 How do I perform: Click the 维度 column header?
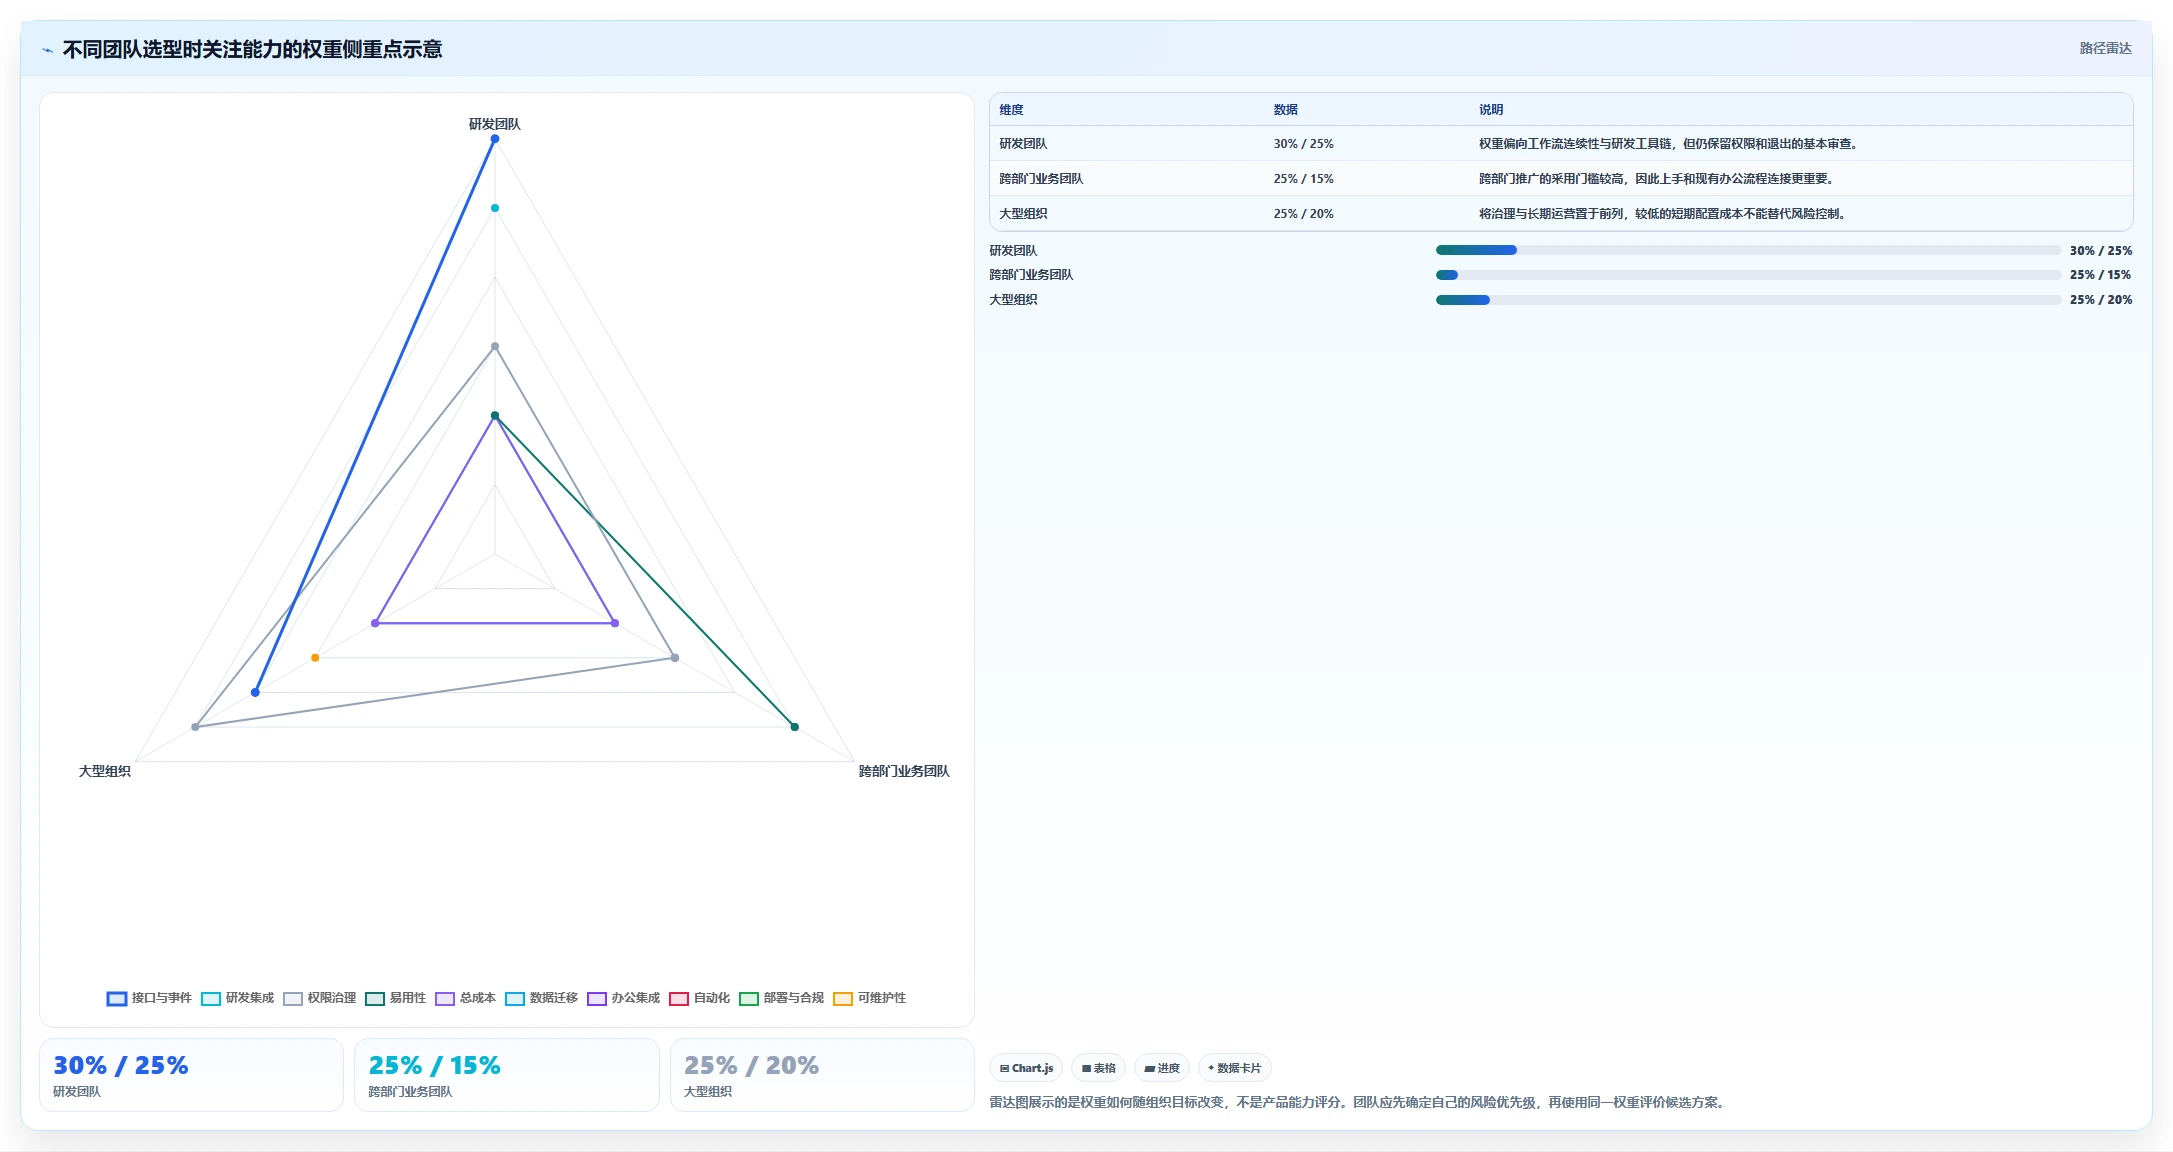click(x=1011, y=110)
